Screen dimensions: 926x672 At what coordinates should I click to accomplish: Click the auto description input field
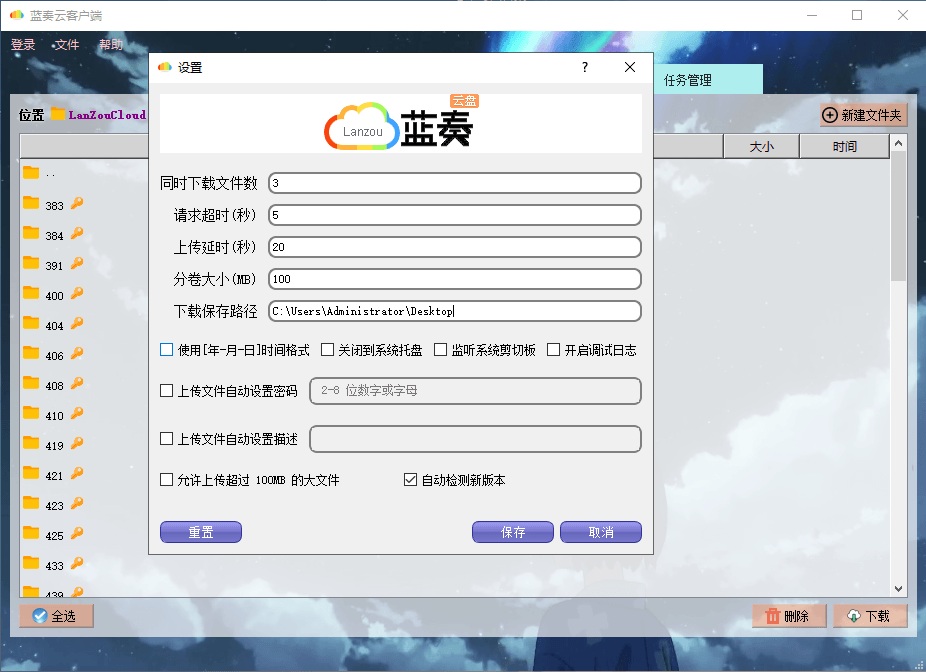coord(475,439)
